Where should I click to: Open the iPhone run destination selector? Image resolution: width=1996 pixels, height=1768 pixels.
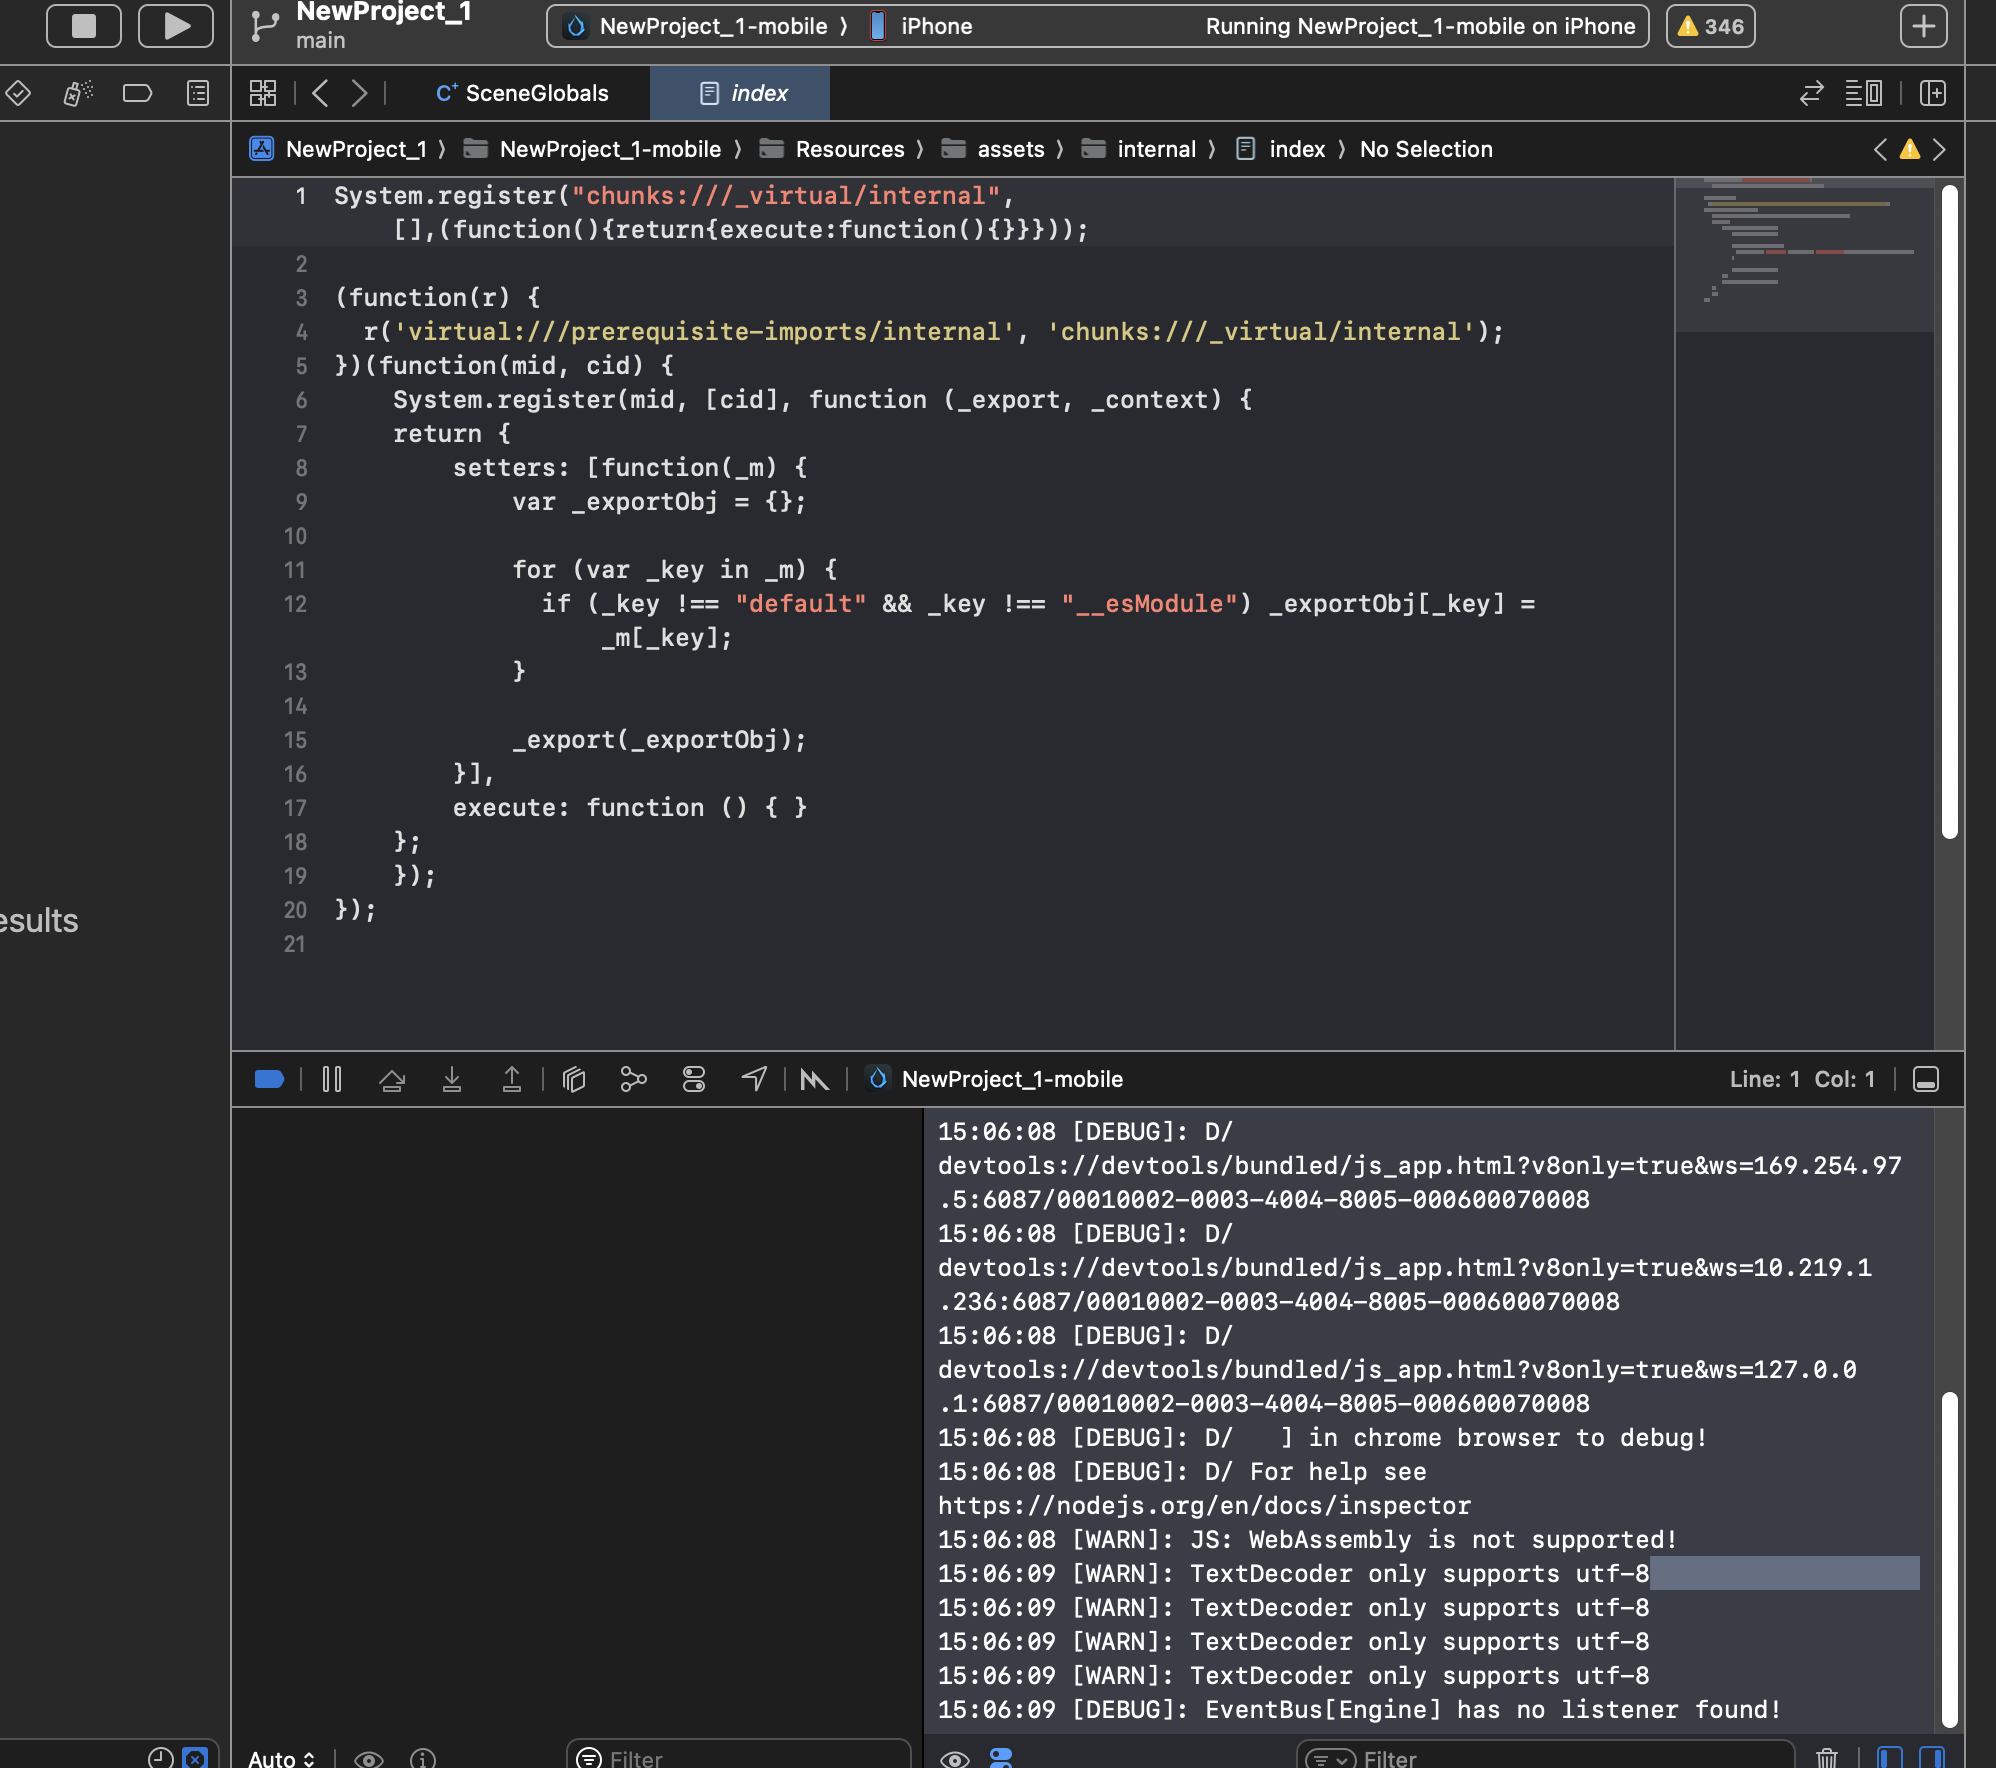[x=936, y=26]
